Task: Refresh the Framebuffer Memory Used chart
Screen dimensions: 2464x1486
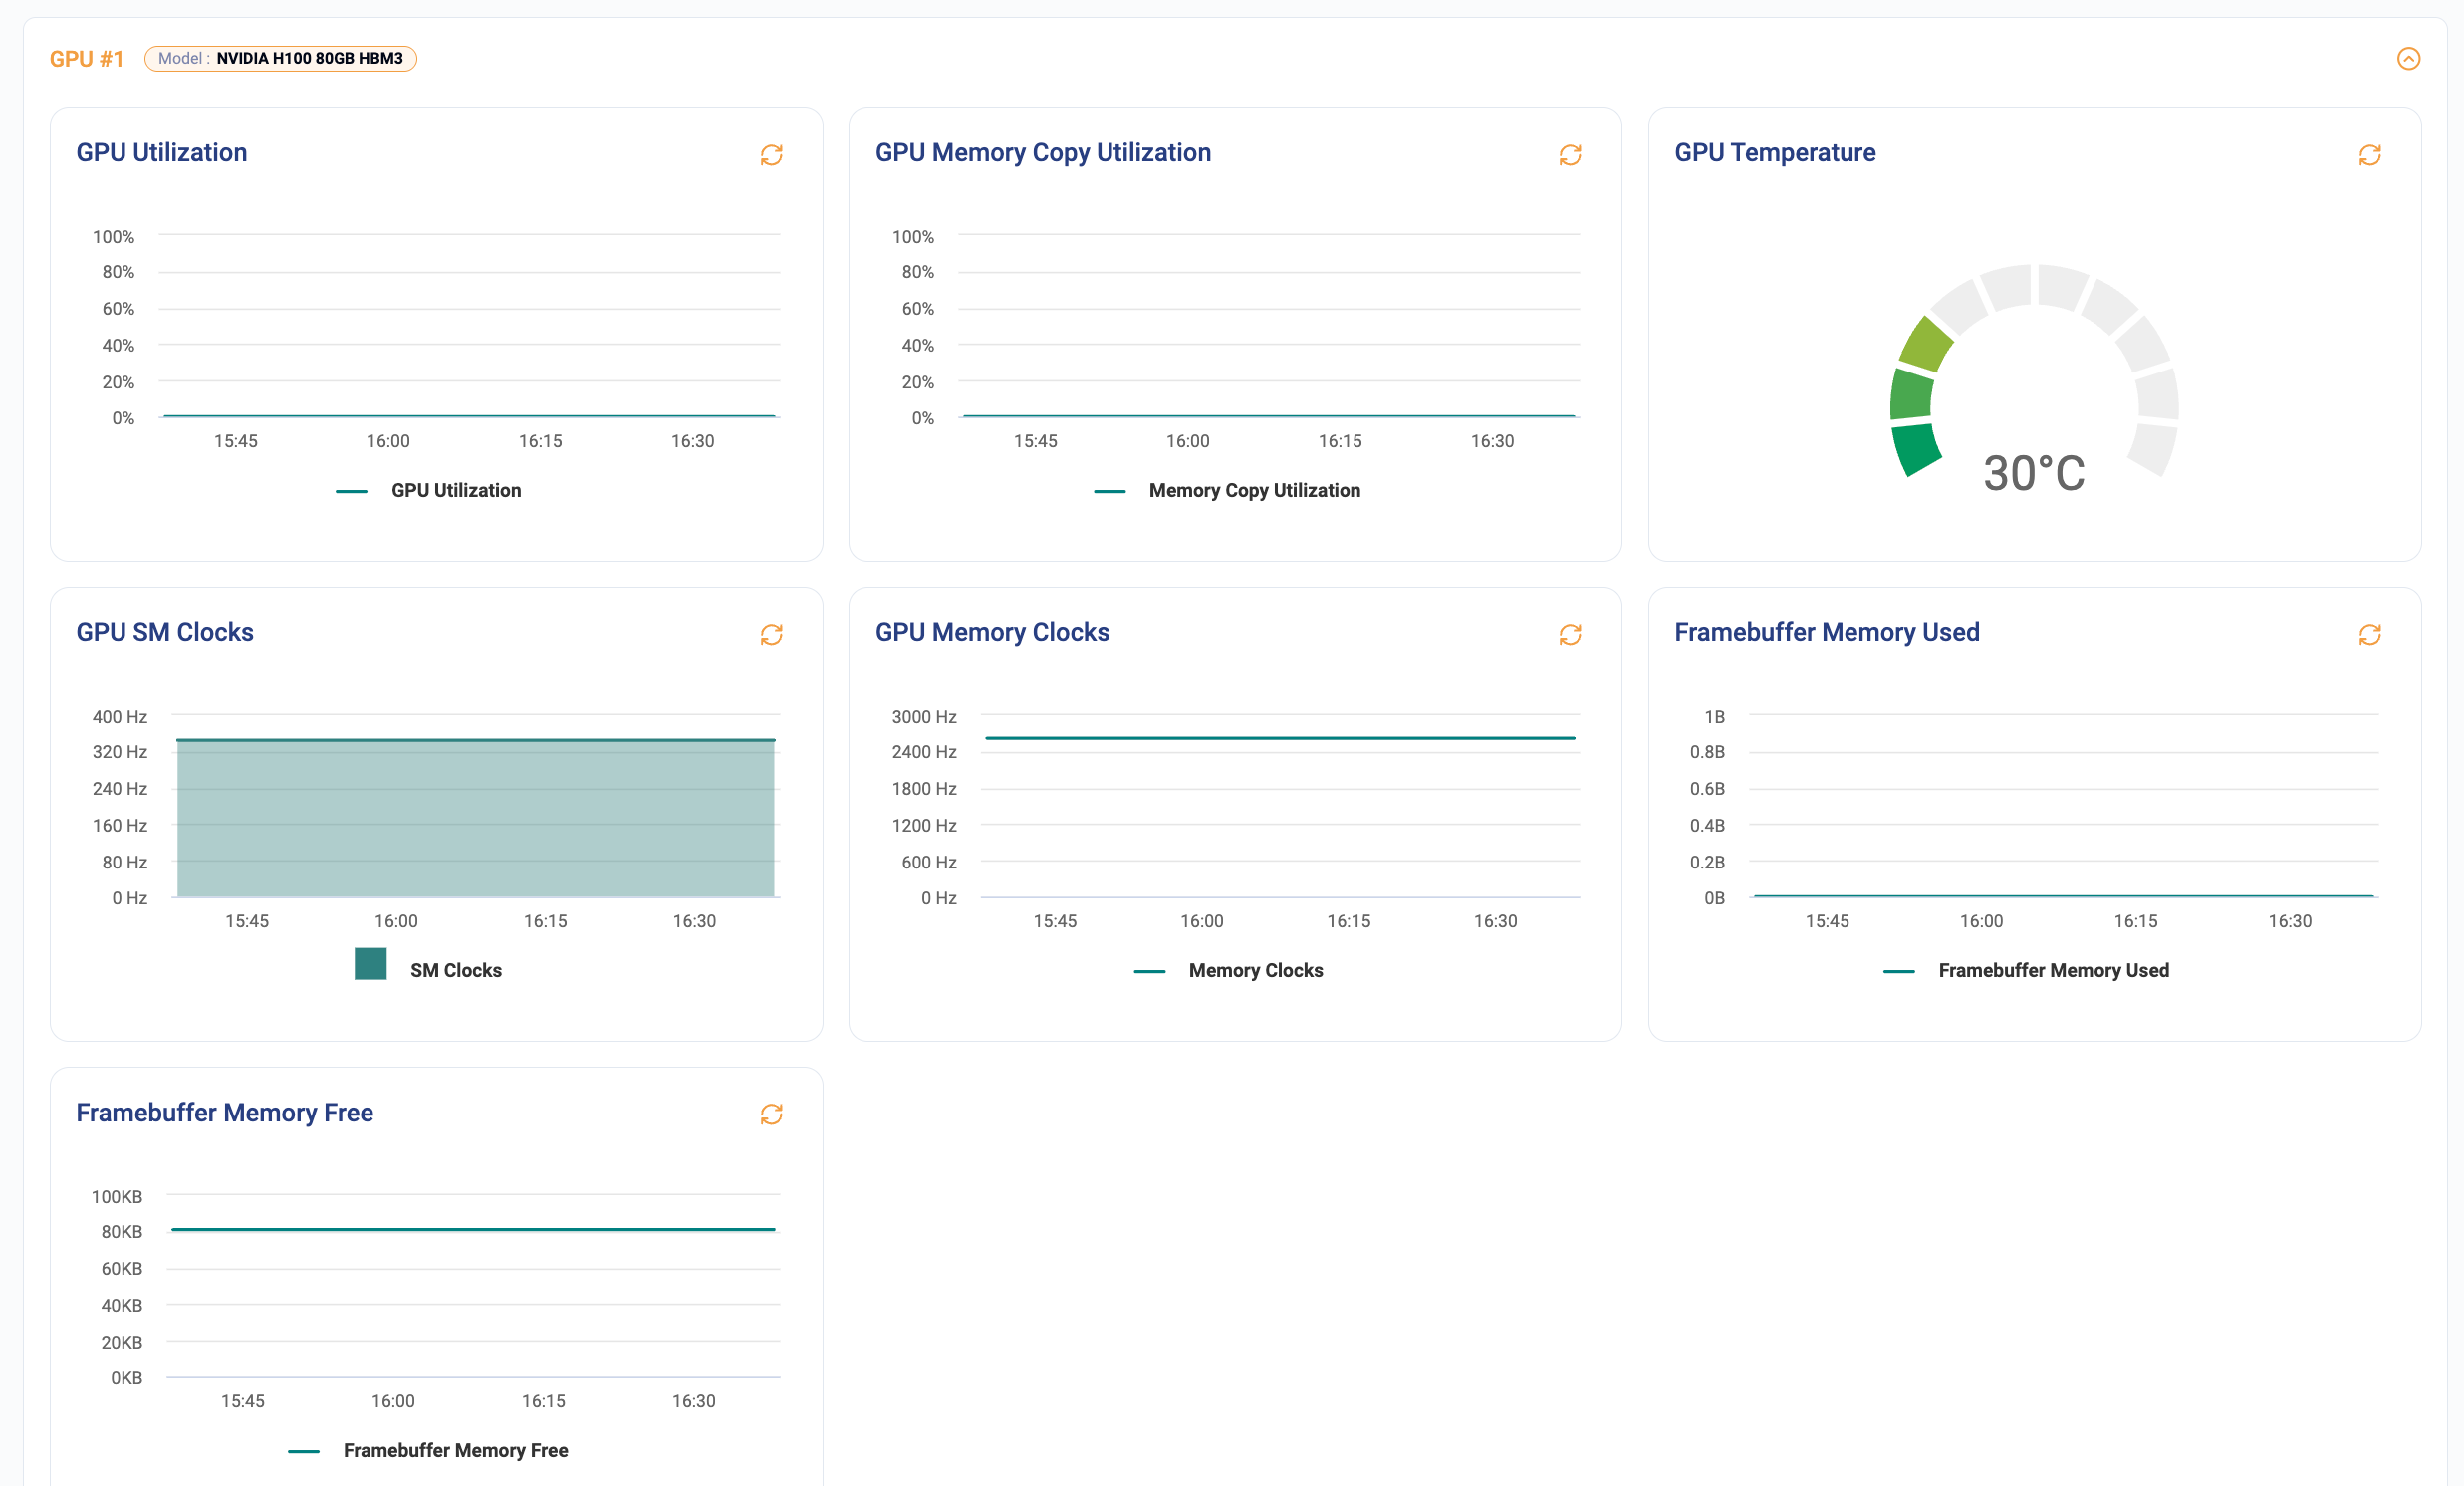Action: tap(2369, 635)
